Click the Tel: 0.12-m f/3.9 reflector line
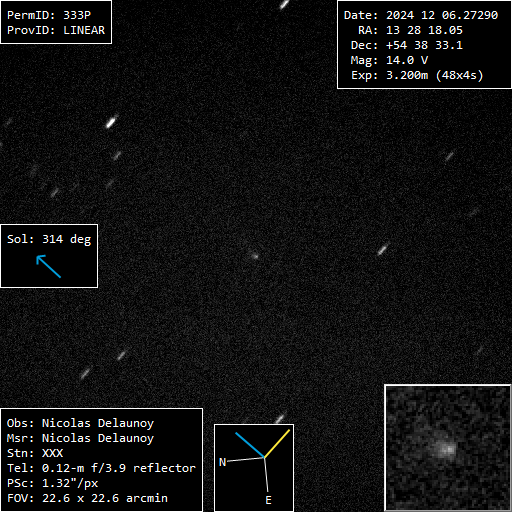 [101, 468]
